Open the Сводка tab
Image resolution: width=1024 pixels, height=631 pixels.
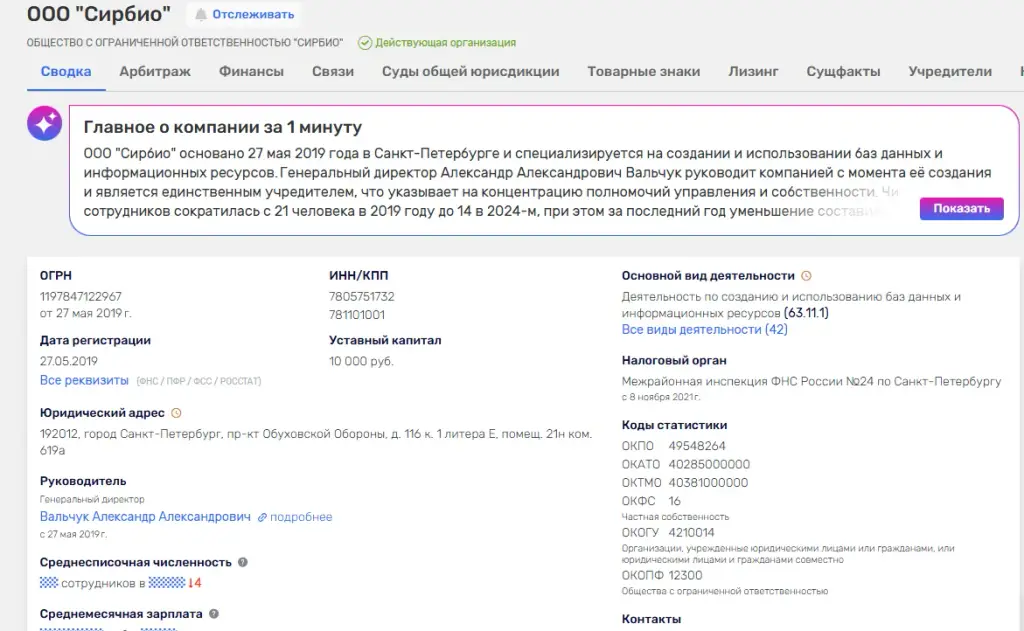(x=66, y=72)
